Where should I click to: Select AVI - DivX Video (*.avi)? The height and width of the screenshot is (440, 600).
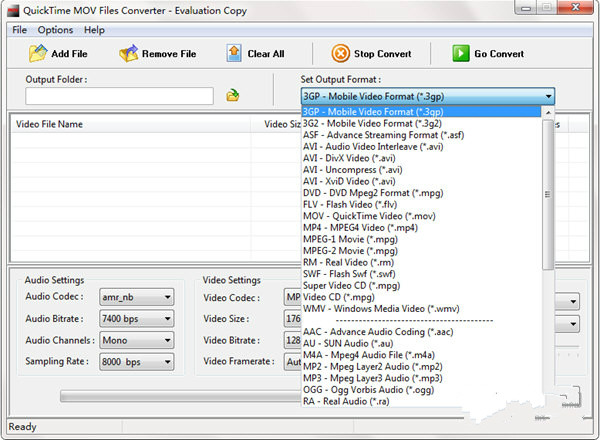pyautogui.click(x=421, y=158)
